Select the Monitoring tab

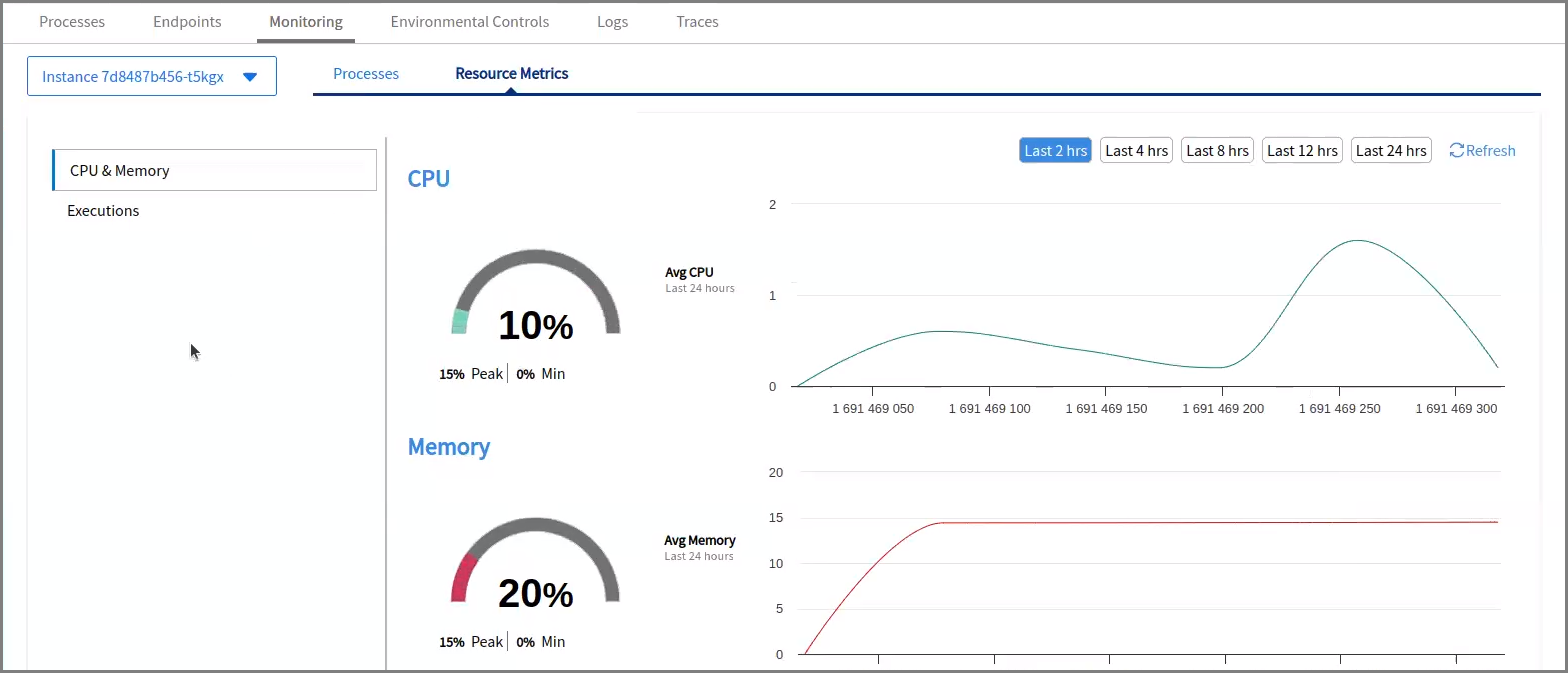pyautogui.click(x=306, y=21)
